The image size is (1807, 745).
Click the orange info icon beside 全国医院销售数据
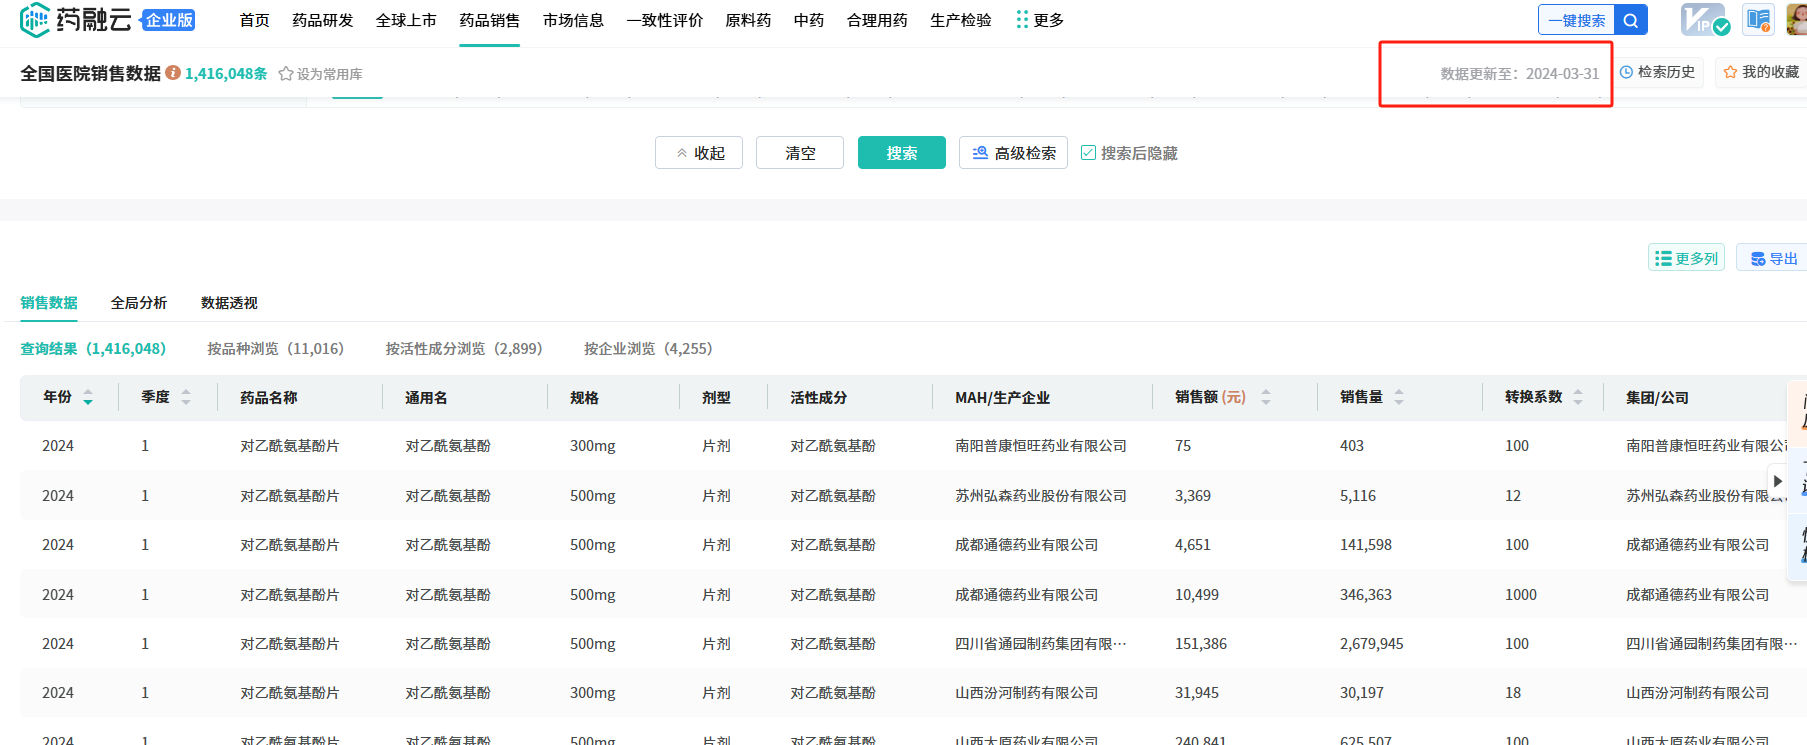[x=173, y=73]
